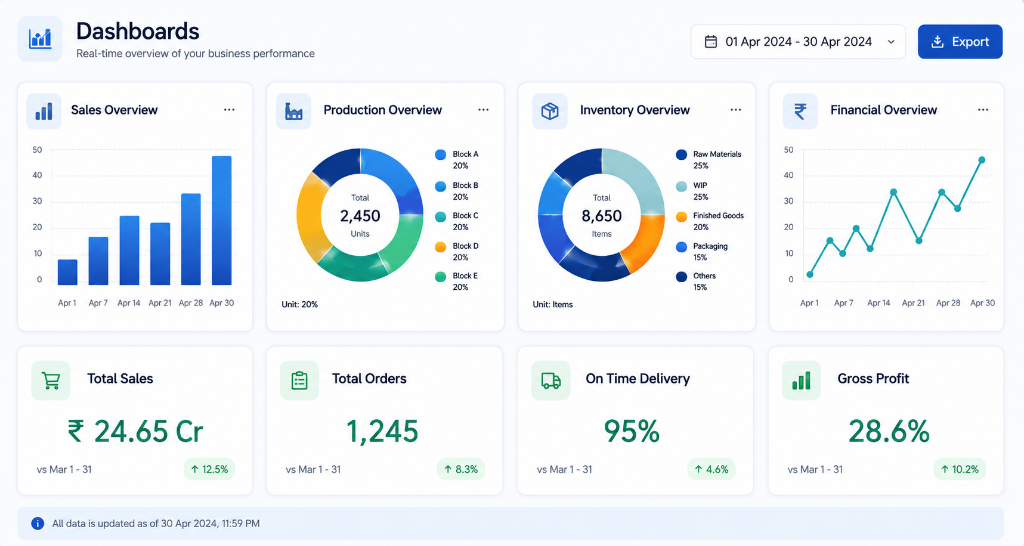Click the 4.6% growth badge on On Time Delivery

[711, 469]
